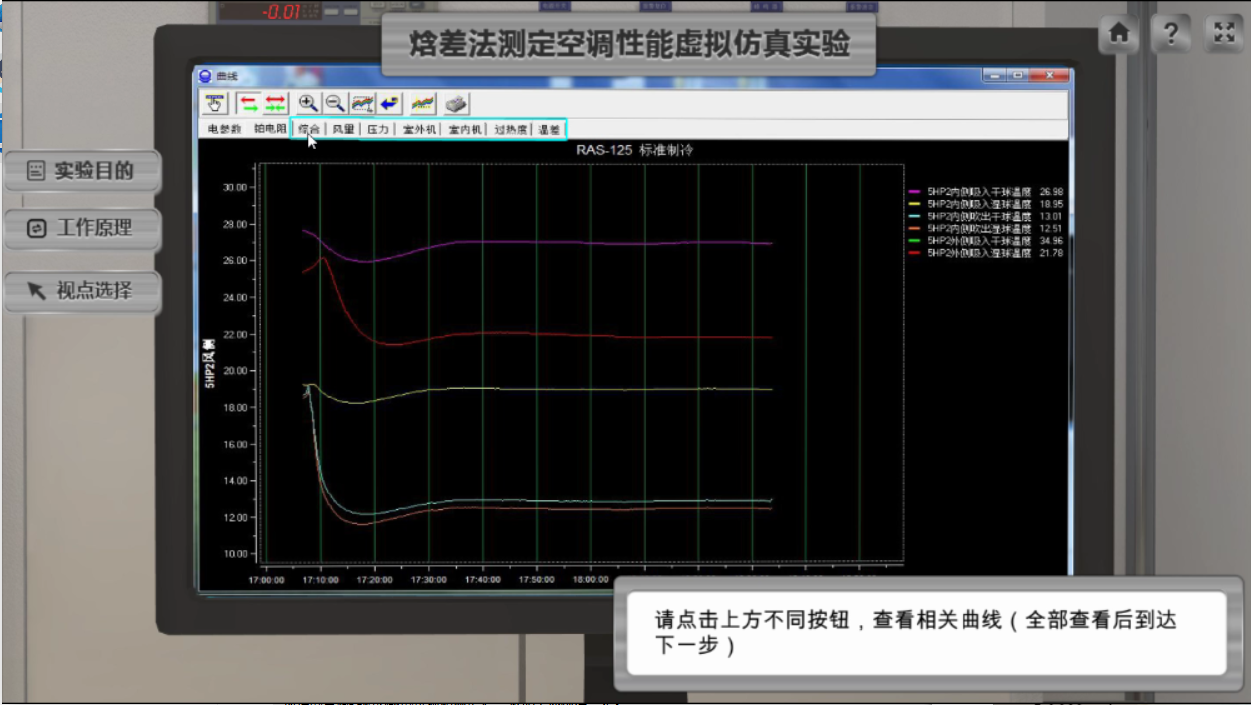Zoom in on the curve chart
This screenshot has width=1251, height=705.
pyautogui.click(x=308, y=103)
